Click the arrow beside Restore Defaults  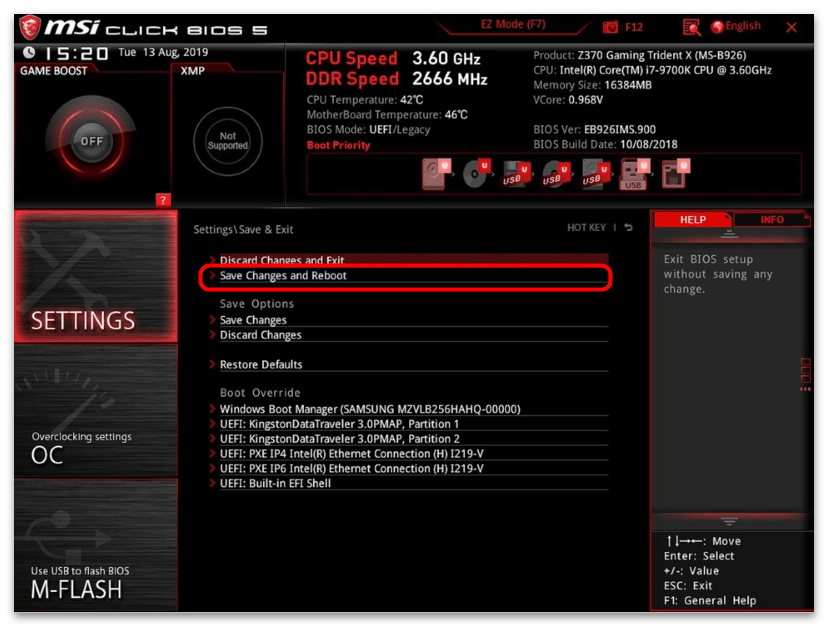[212, 364]
